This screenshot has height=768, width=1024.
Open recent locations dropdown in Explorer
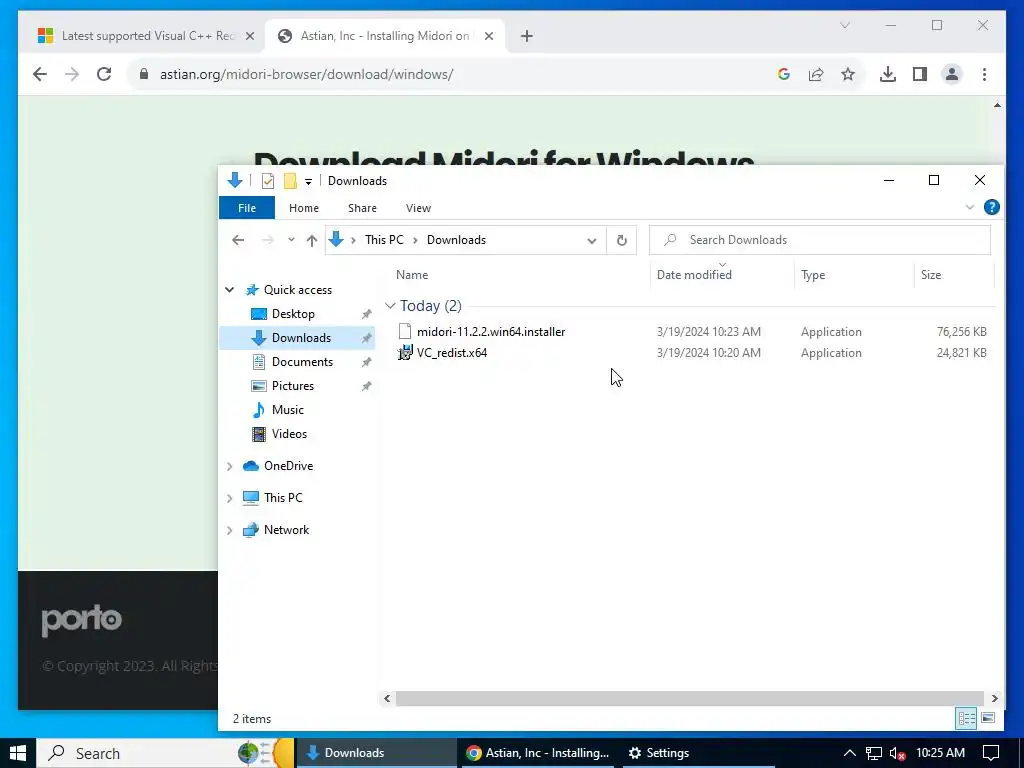tap(291, 240)
